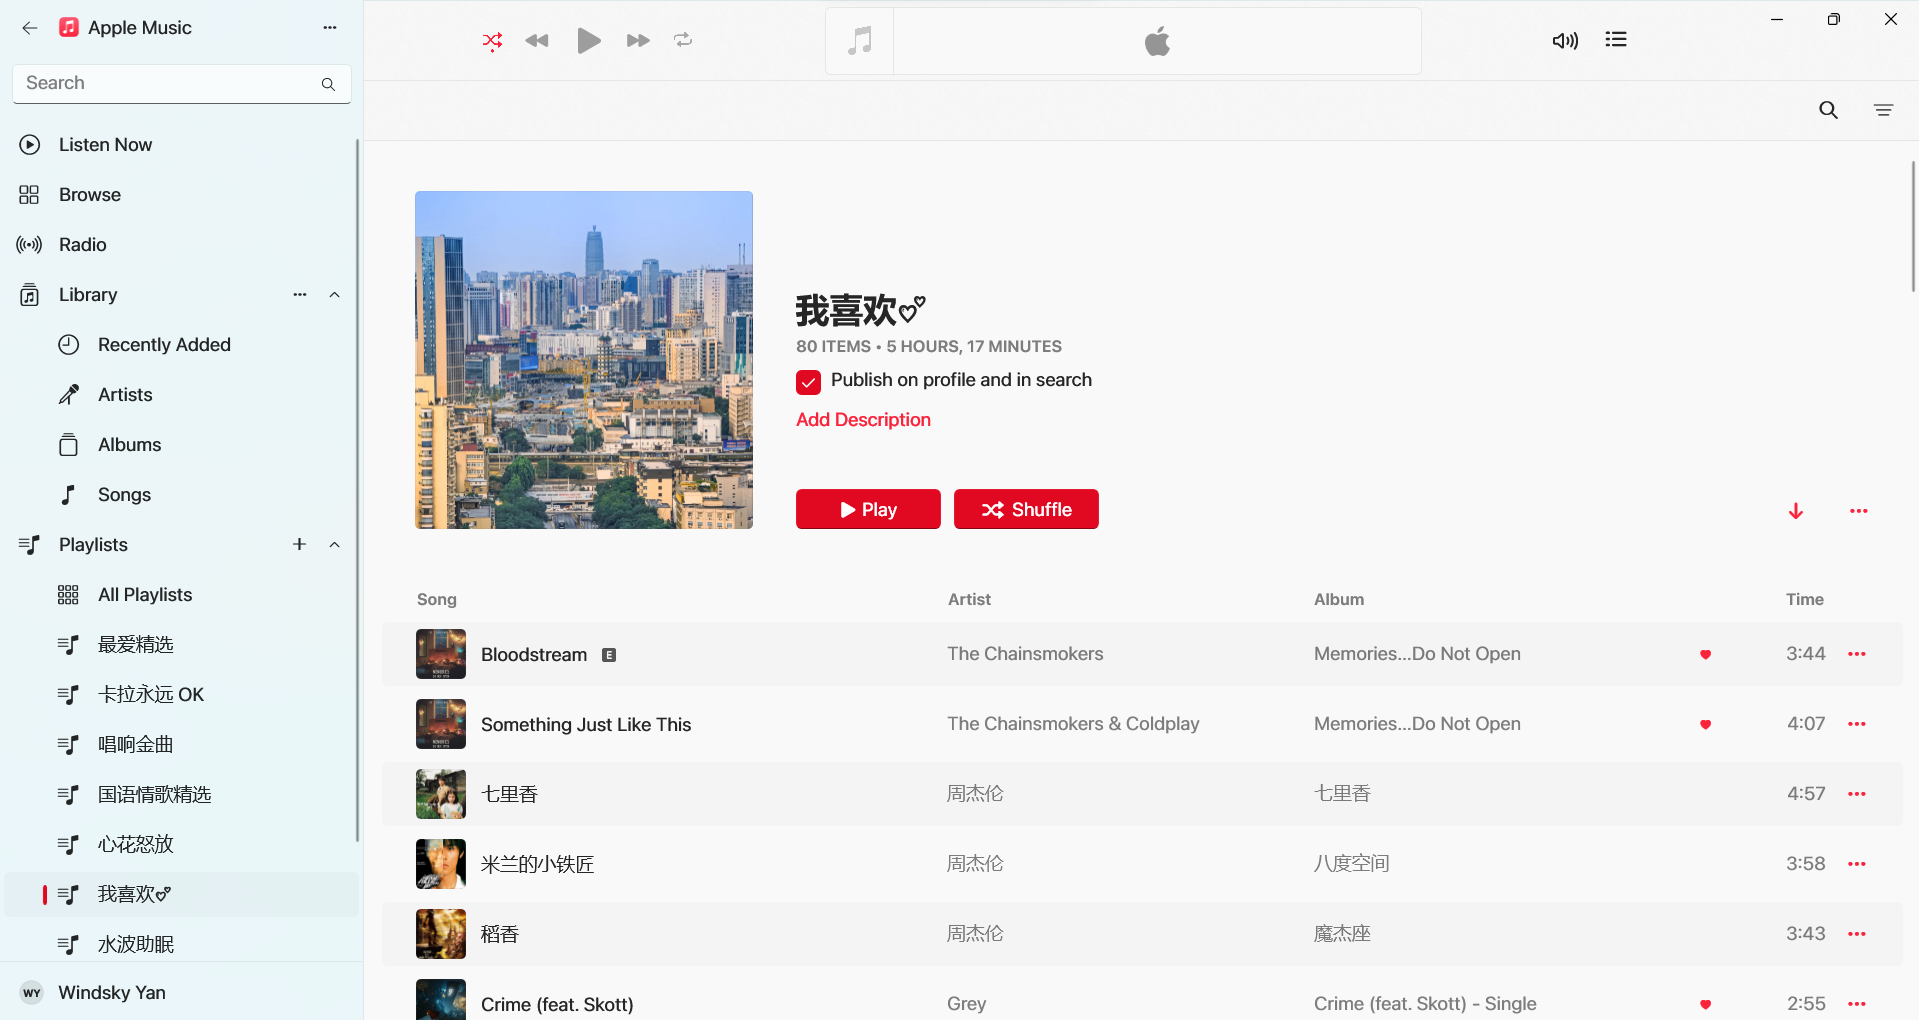Create a new playlist with the plus icon
Image resolution: width=1919 pixels, height=1020 pixels.
click(x=299, y=544)
